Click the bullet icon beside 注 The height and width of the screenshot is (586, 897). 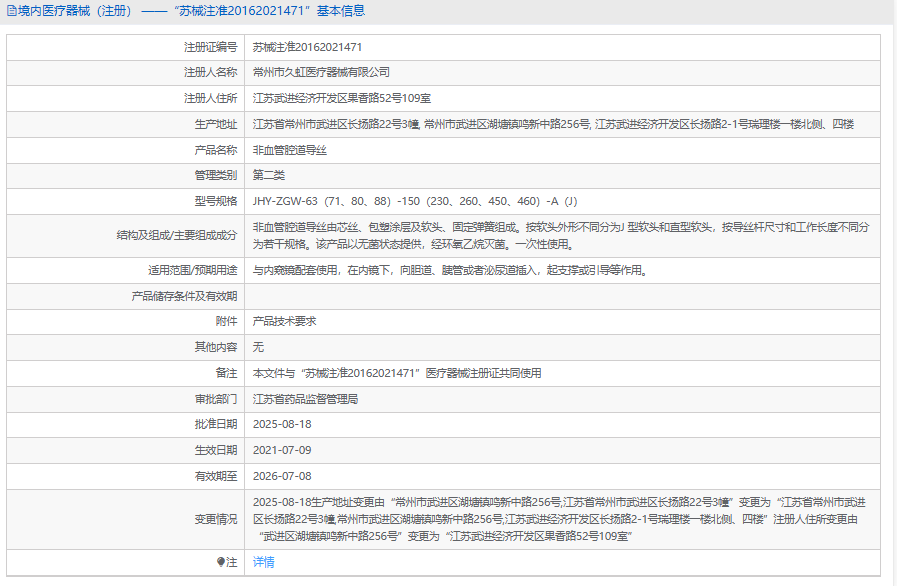(x=221, y=562)
